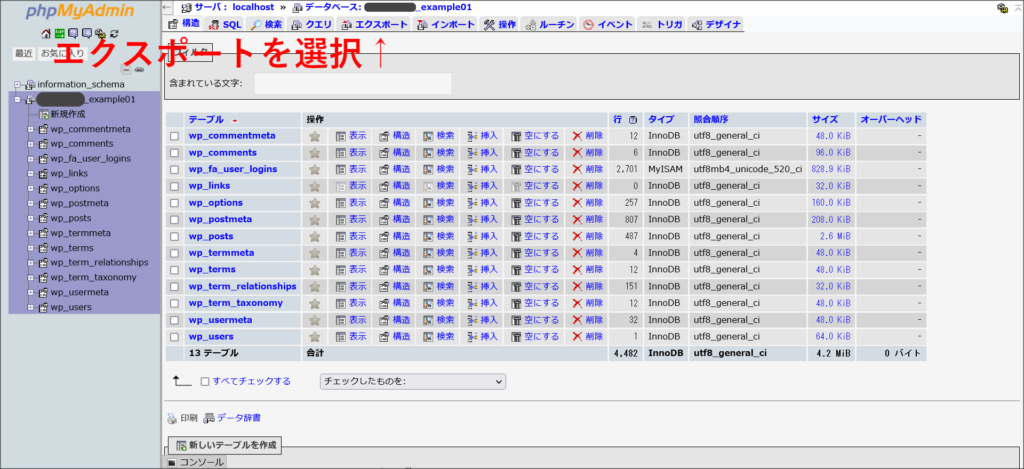Click the 削除 delete action for wp_links
Screen dimensions: 1024x469
tap(588, 186)
